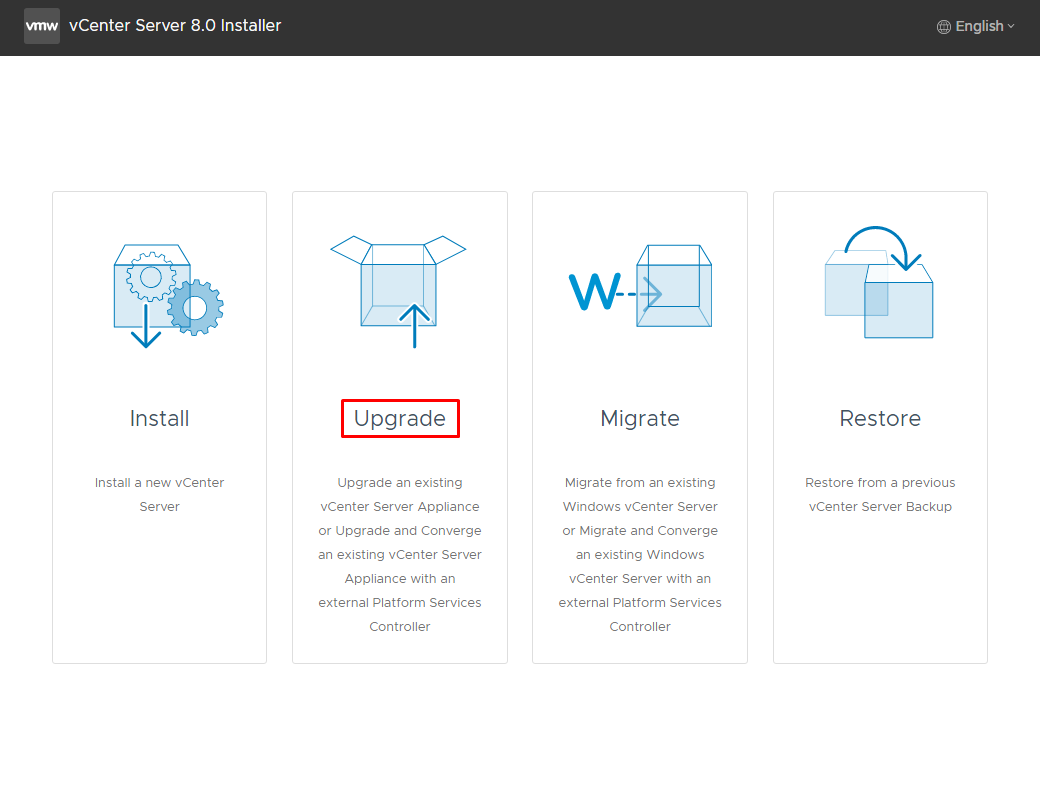Click the VMware logo in the header

[42, 26]
